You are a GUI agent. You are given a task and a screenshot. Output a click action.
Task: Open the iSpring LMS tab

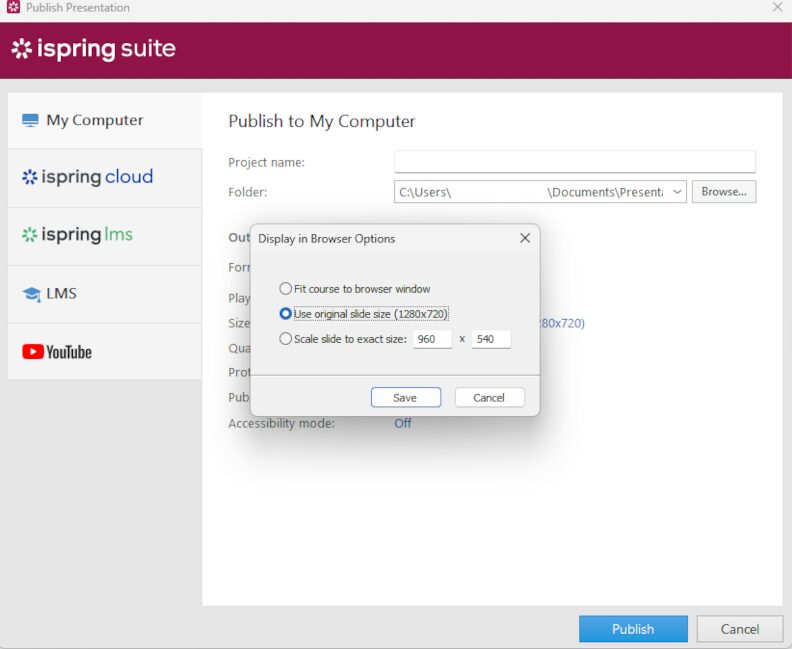point(105,235)
